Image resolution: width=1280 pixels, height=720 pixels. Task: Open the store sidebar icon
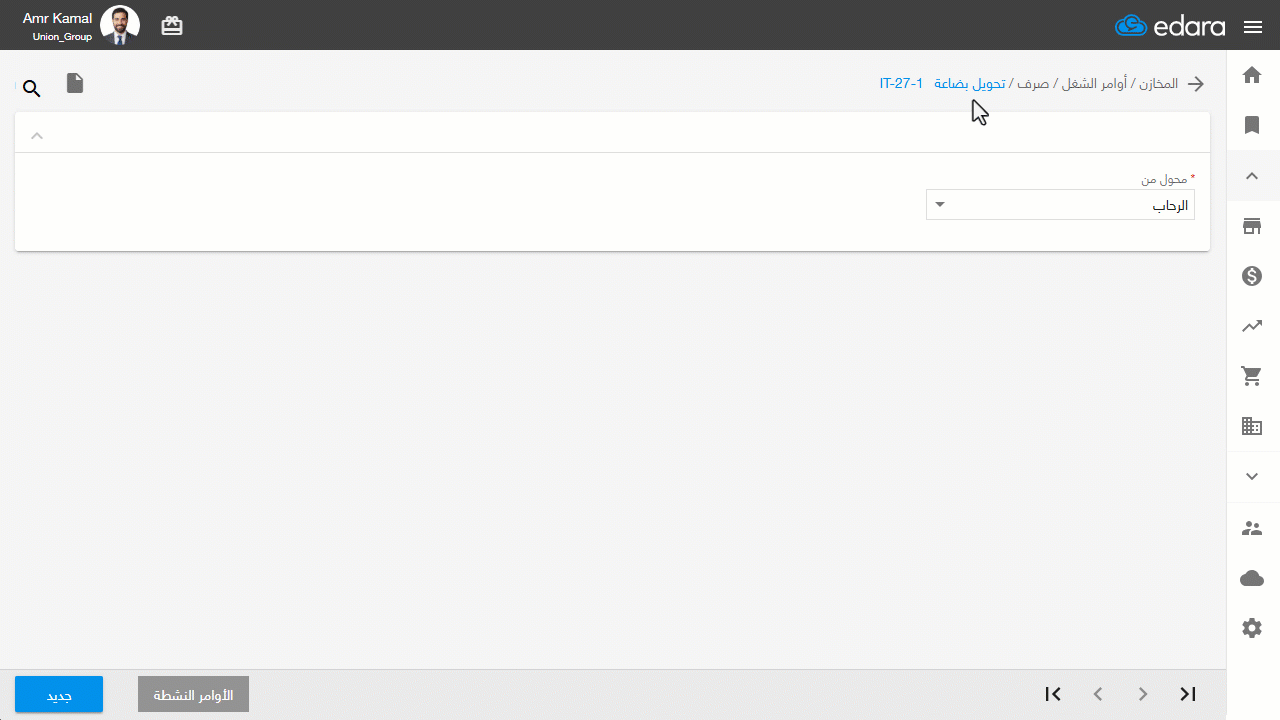[x=1252, y=226]
